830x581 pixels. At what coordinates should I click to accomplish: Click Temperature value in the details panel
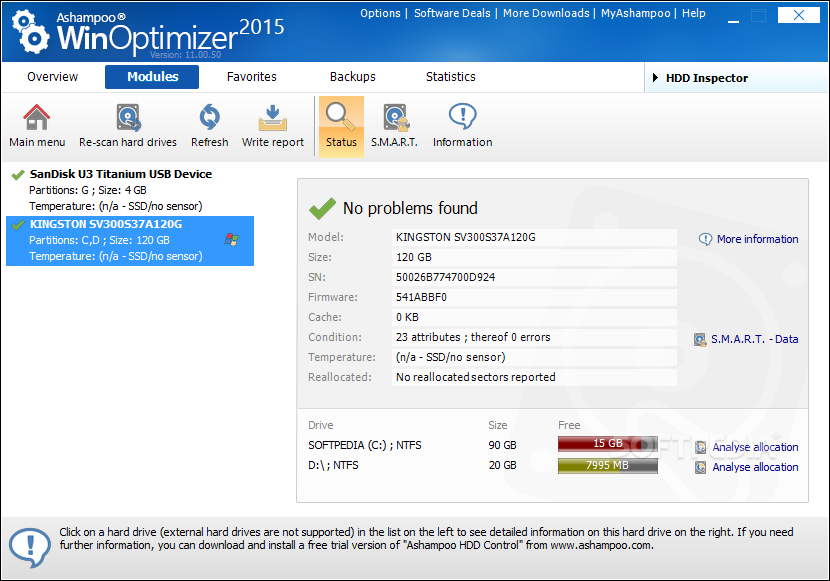534,357
